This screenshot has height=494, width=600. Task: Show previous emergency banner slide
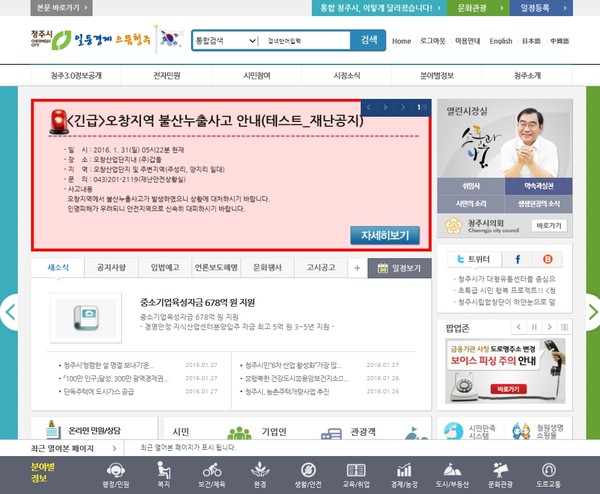click(x=369, y=108)
